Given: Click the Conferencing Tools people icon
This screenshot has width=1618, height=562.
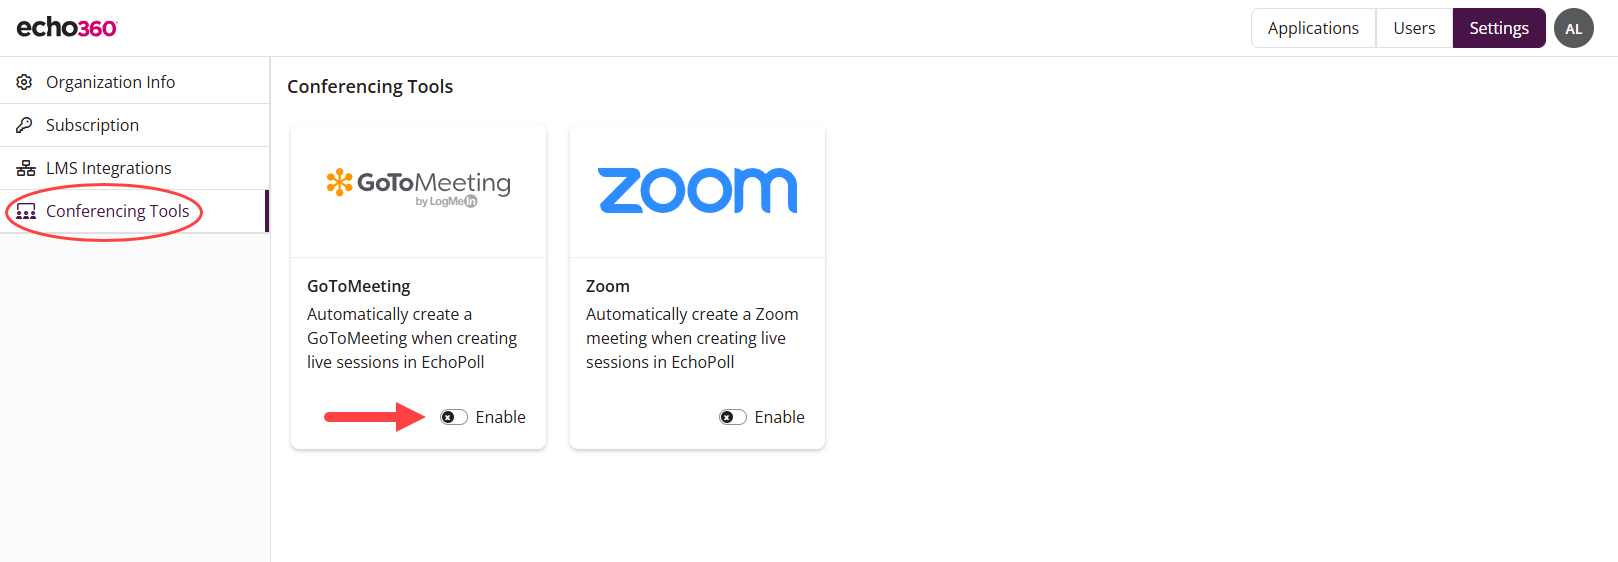Looking at the screenshot, I should [x=26, y=211].
